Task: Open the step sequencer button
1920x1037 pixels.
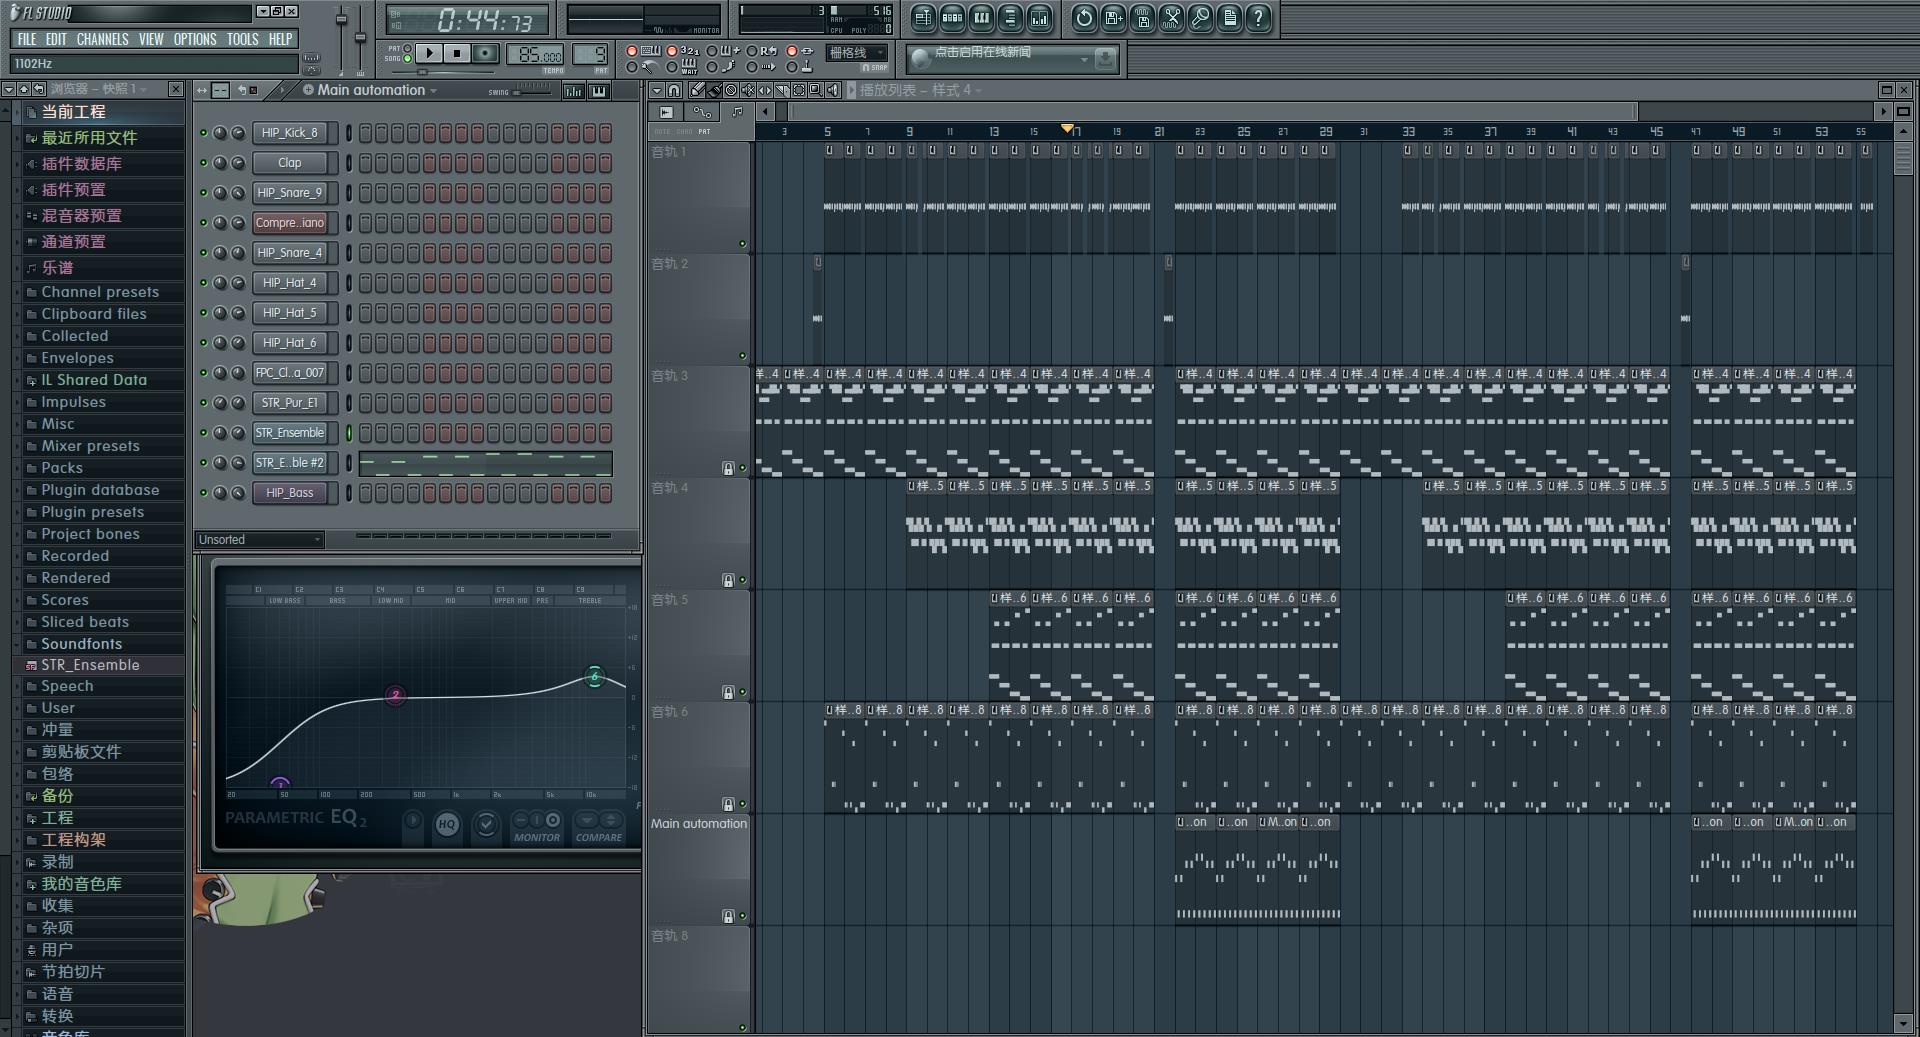Action: pos(952,18)
